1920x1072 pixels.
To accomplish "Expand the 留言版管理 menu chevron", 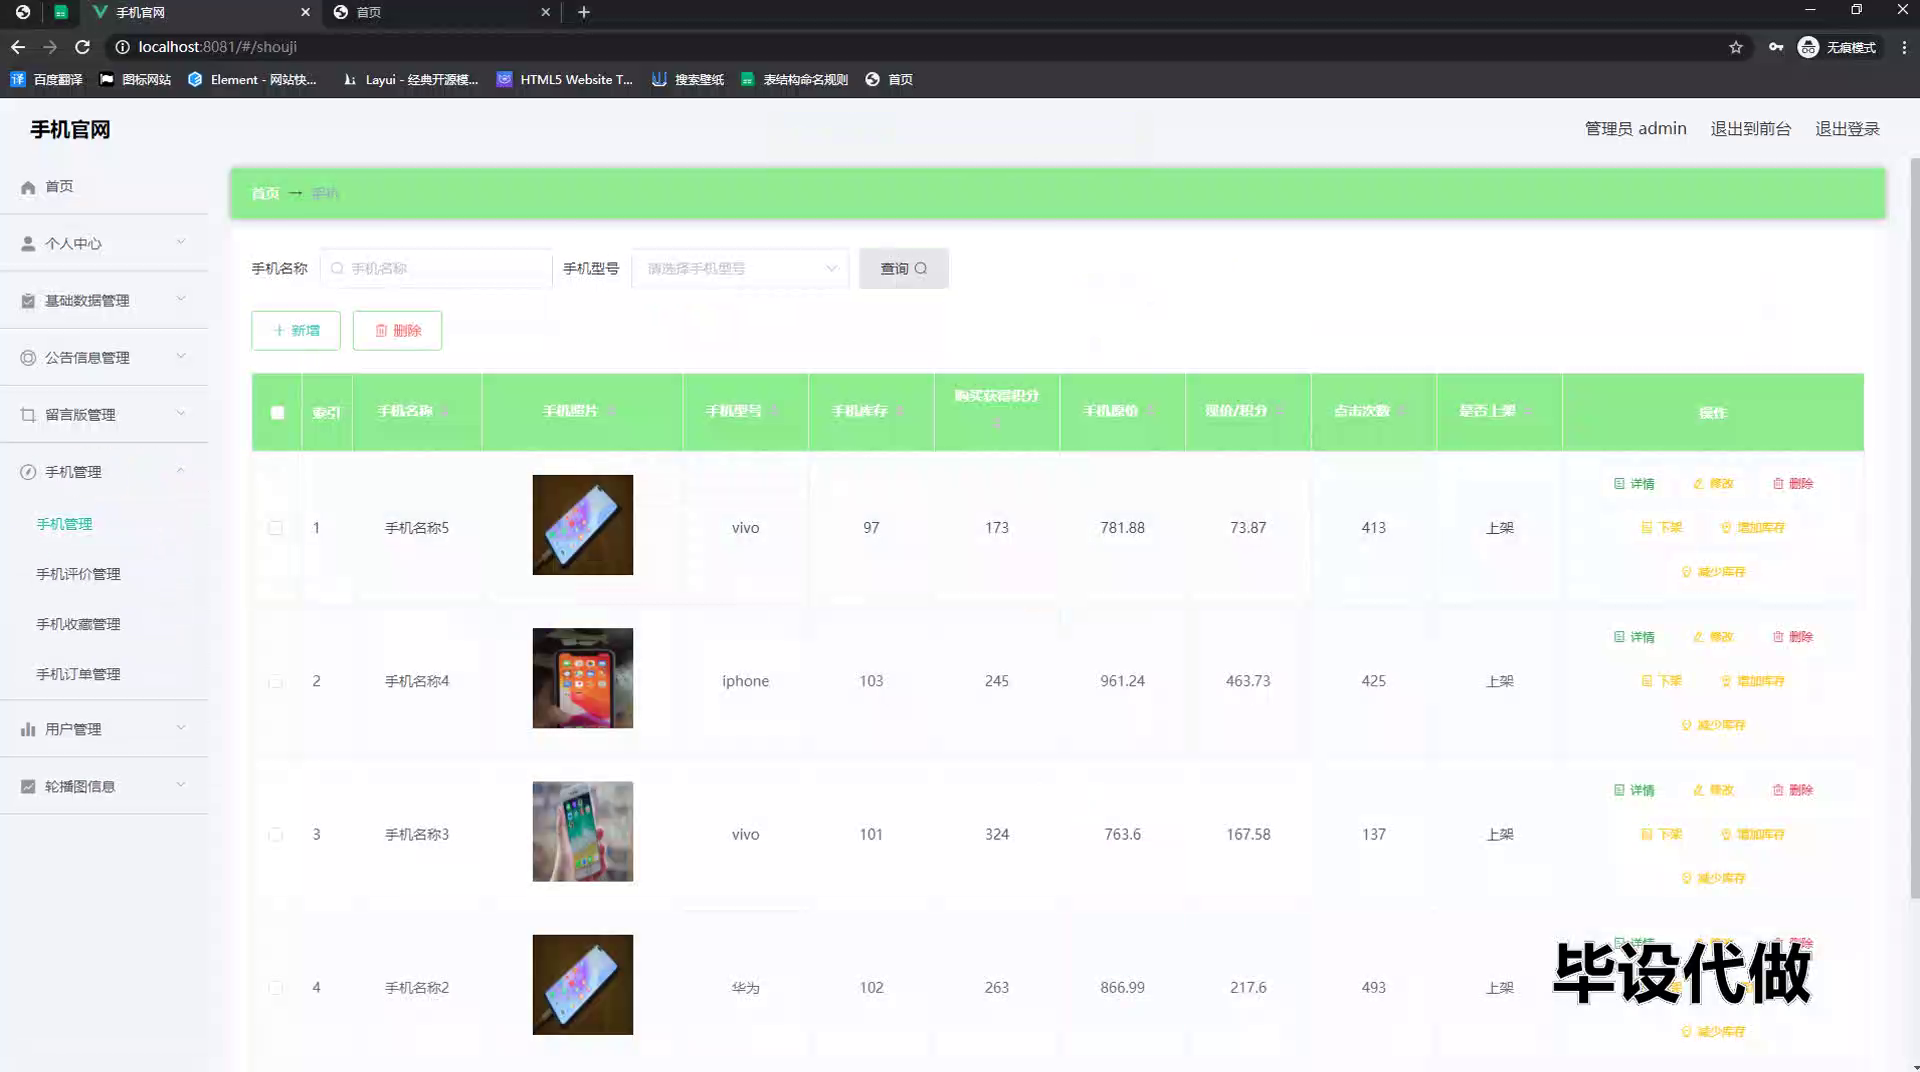I will pos(181,413).
